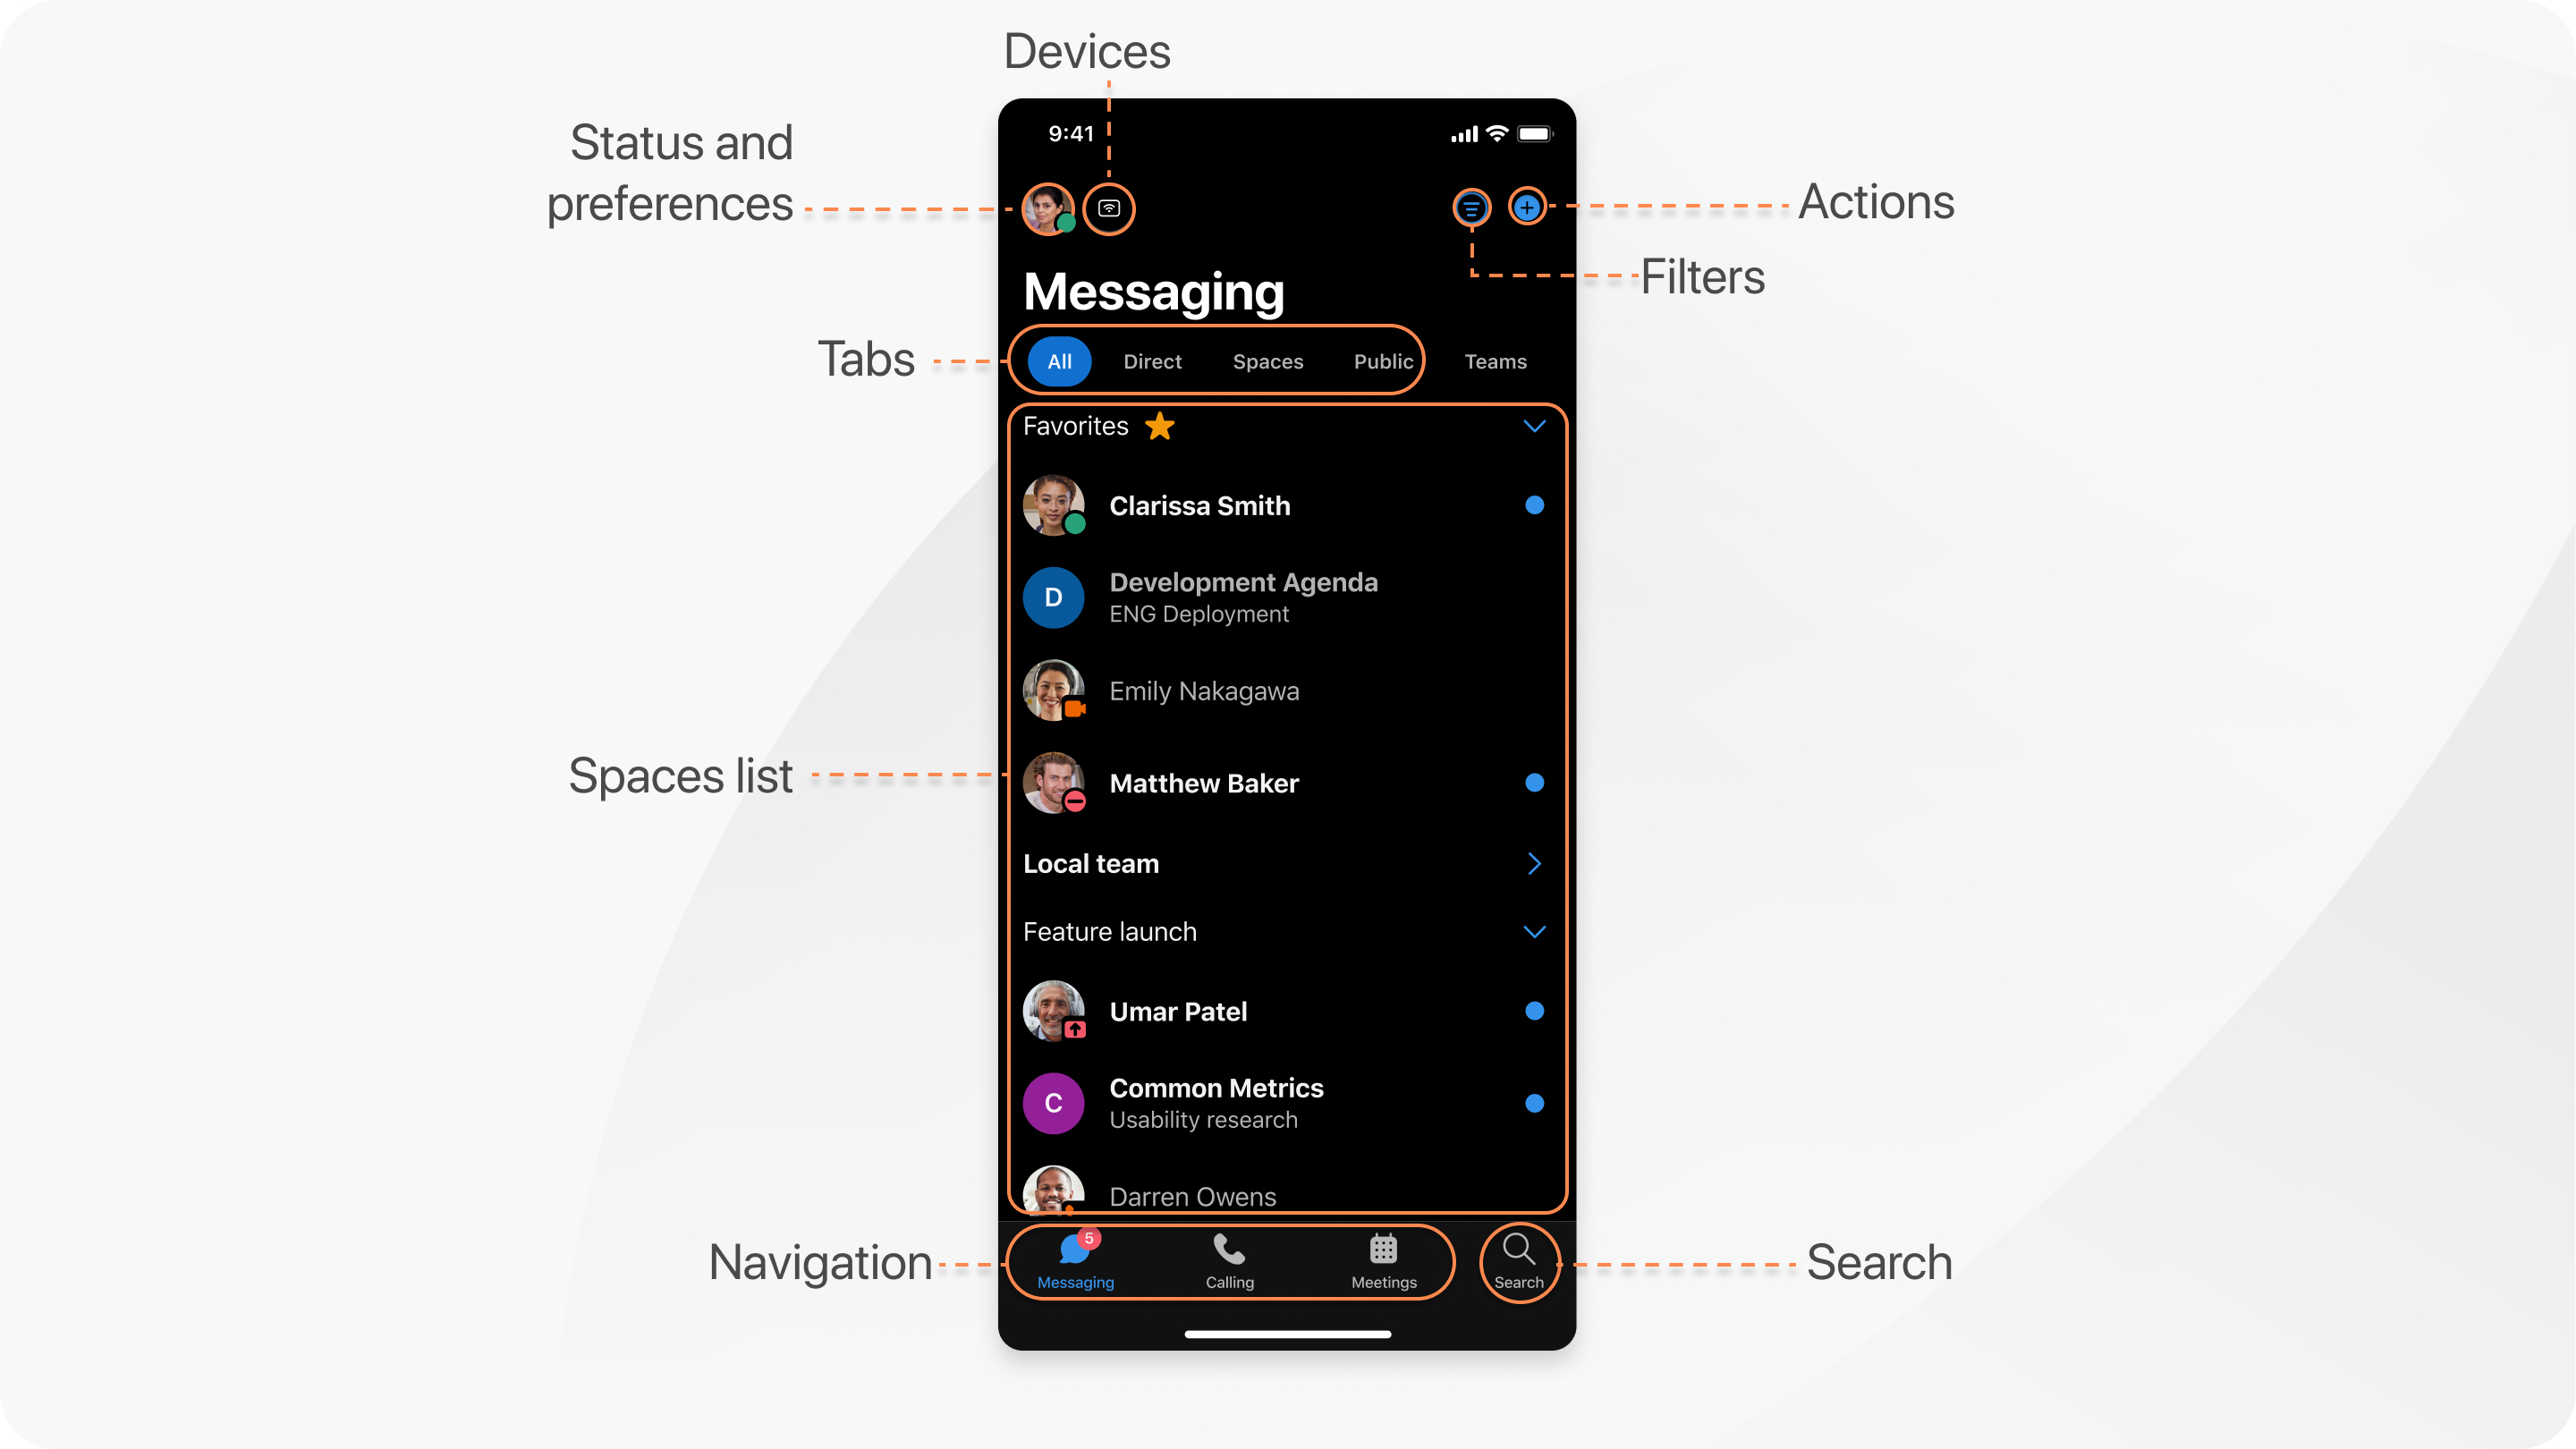Select Spaces tab to filter spaces
Image resolution: width=2576 pixels, height=1449 pixels.
pyautogui.click(x=1265, y=361)
